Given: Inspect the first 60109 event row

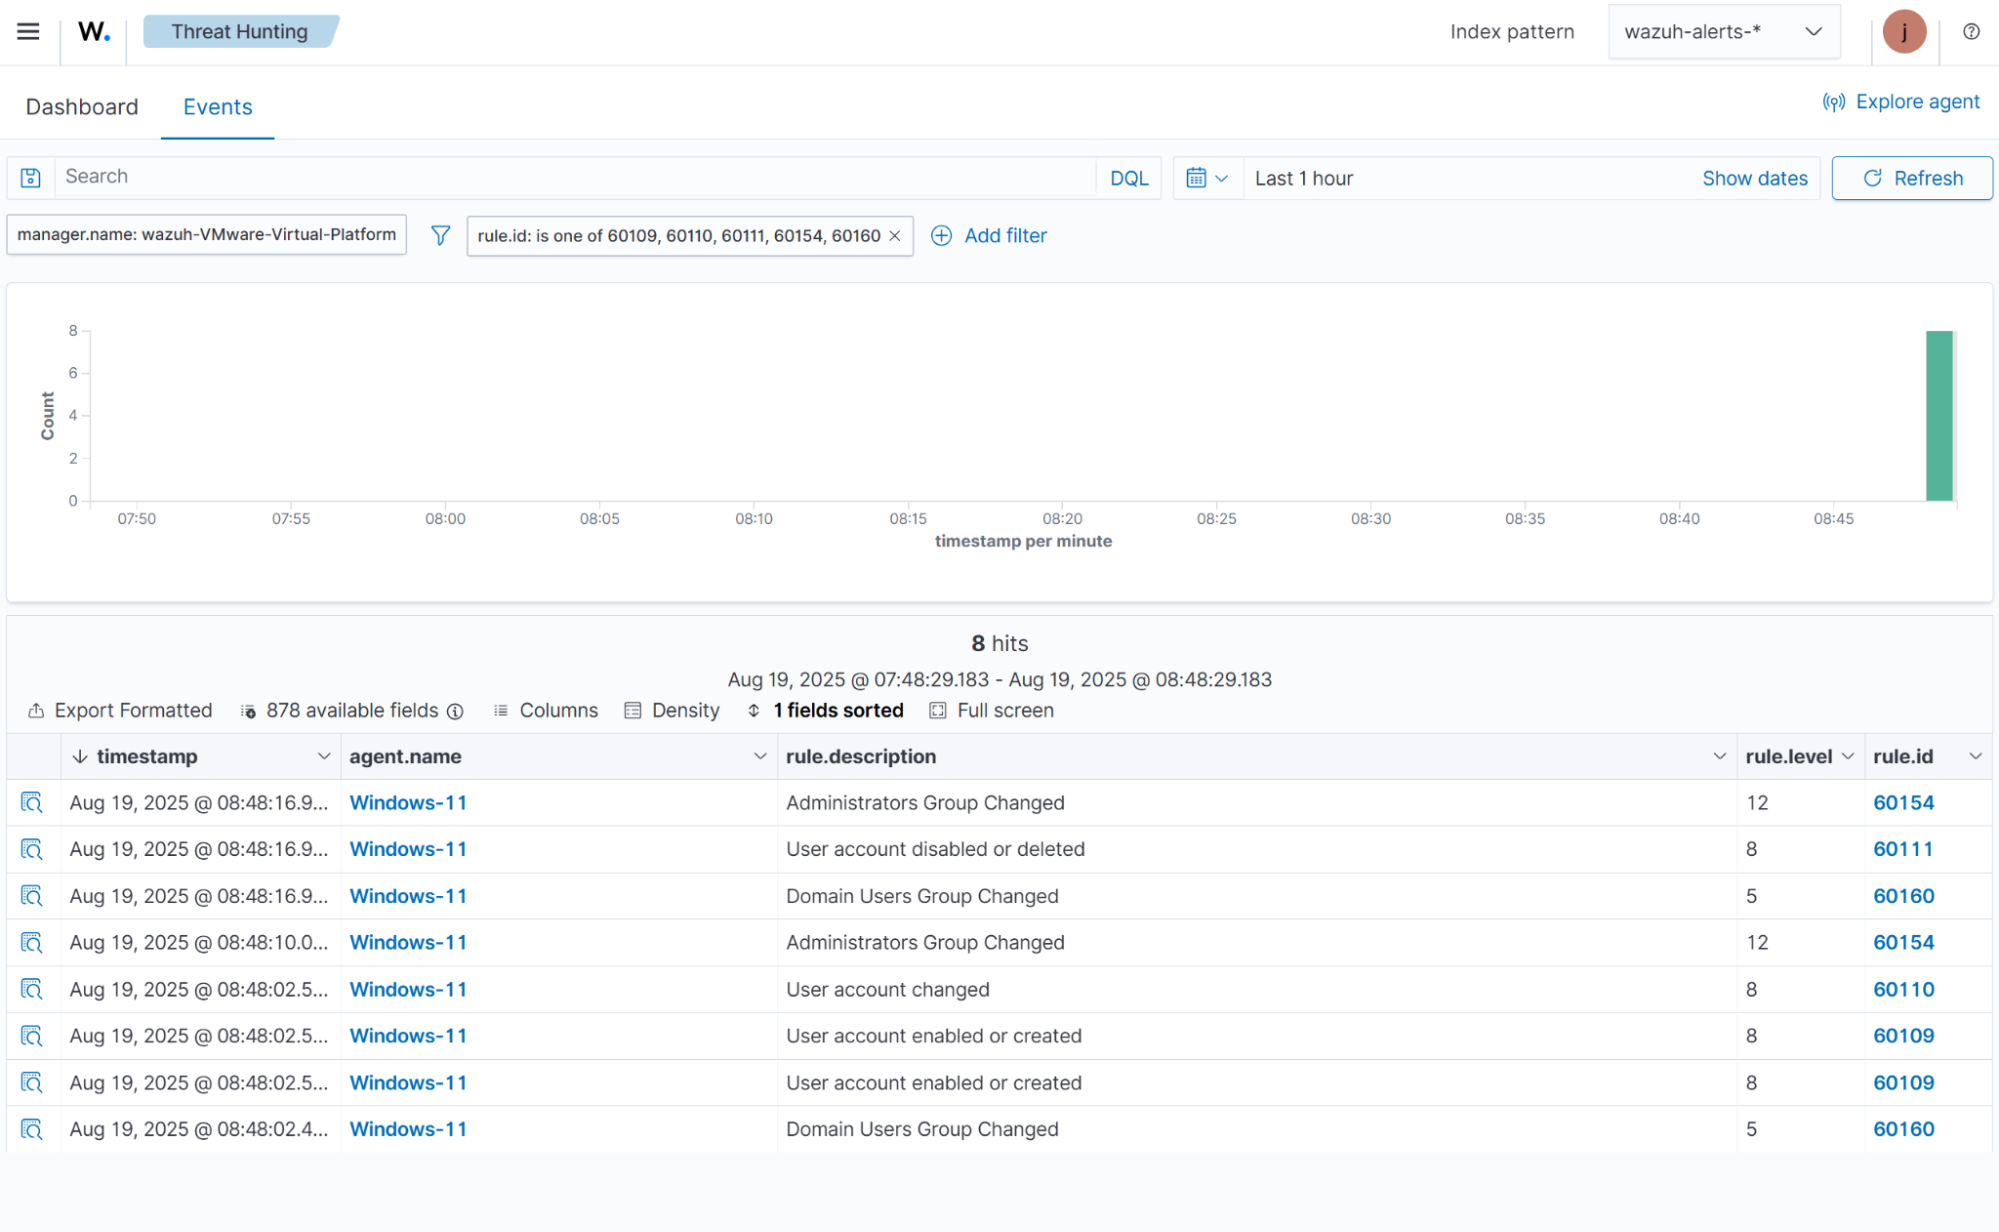Looking at the screenshot, I should [32, 1036].
